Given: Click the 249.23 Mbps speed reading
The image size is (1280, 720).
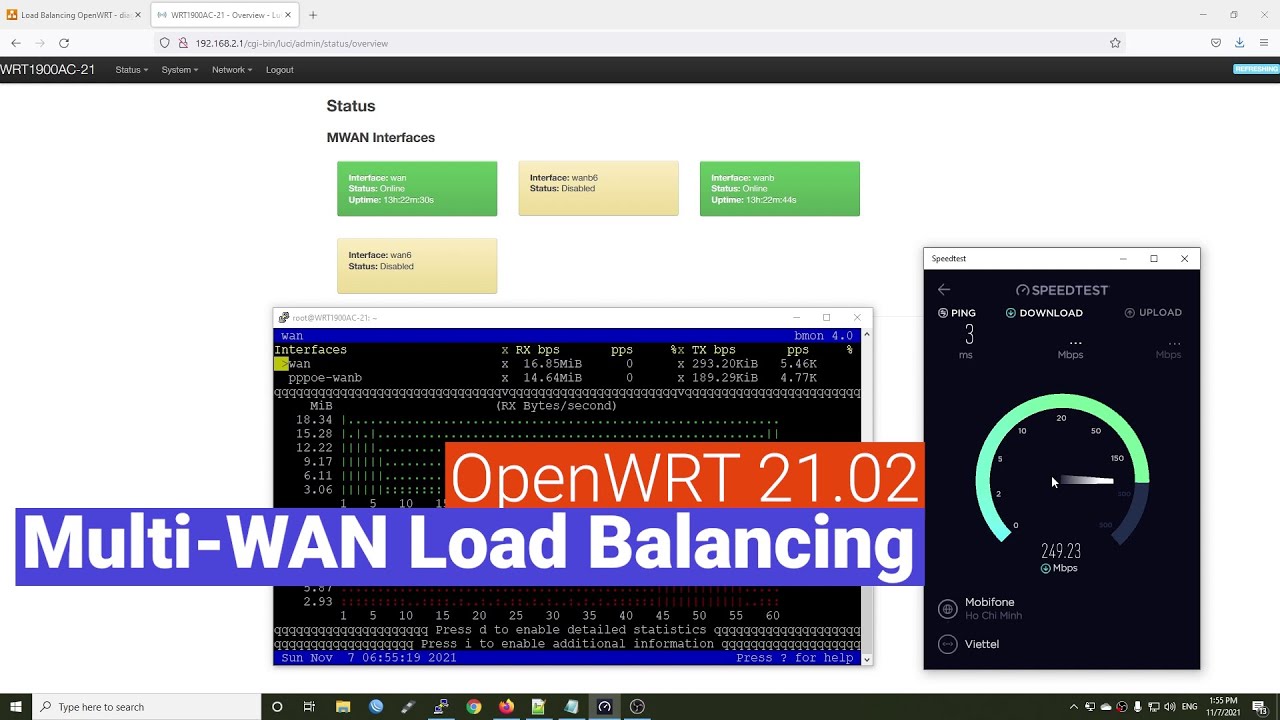Looking at the screenshot, I should (x=1061, y=551).
